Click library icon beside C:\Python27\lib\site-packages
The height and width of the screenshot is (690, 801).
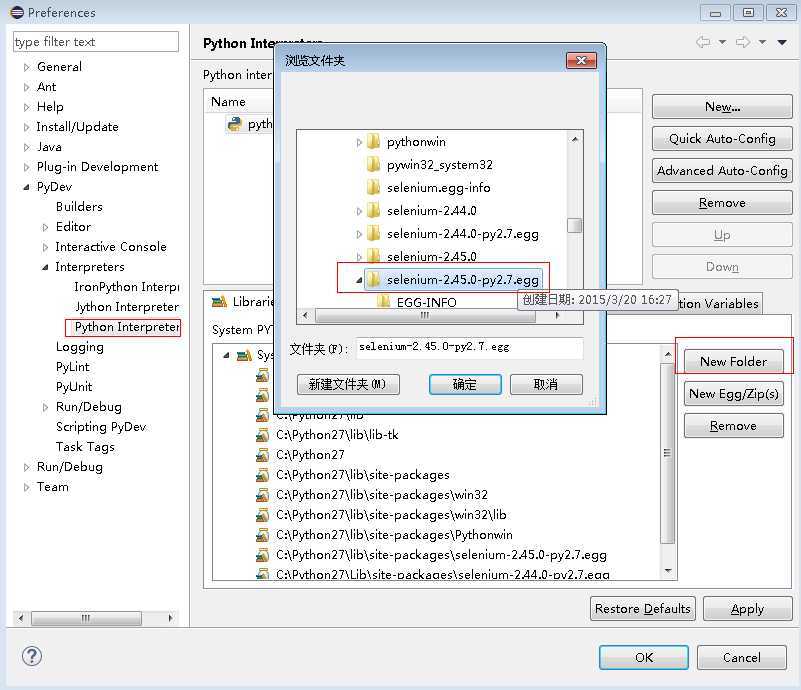coord(263,474)
